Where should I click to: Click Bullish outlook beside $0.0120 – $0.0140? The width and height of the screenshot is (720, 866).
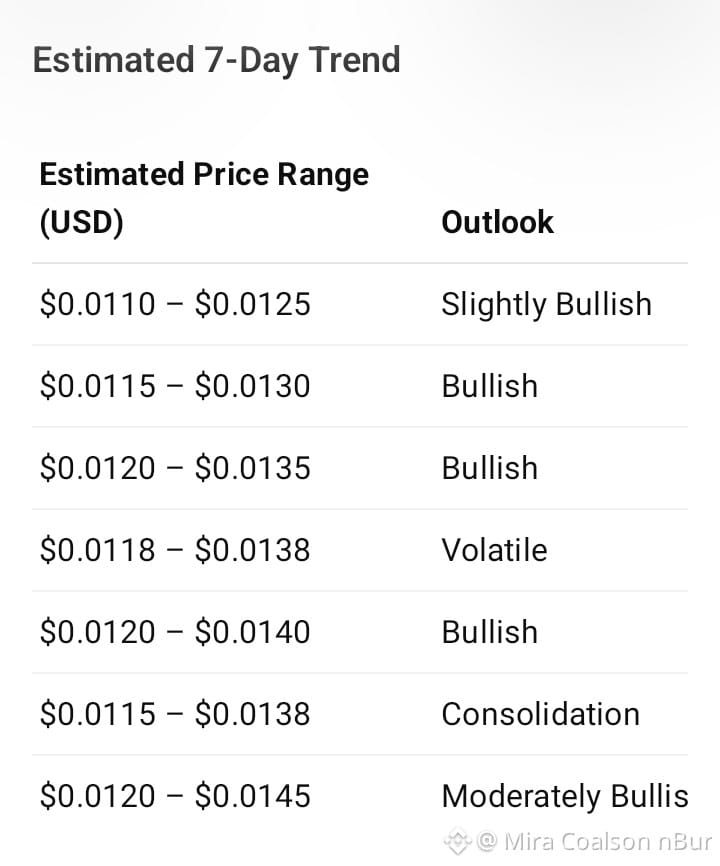pyautogui.click(x=490, y=632)
